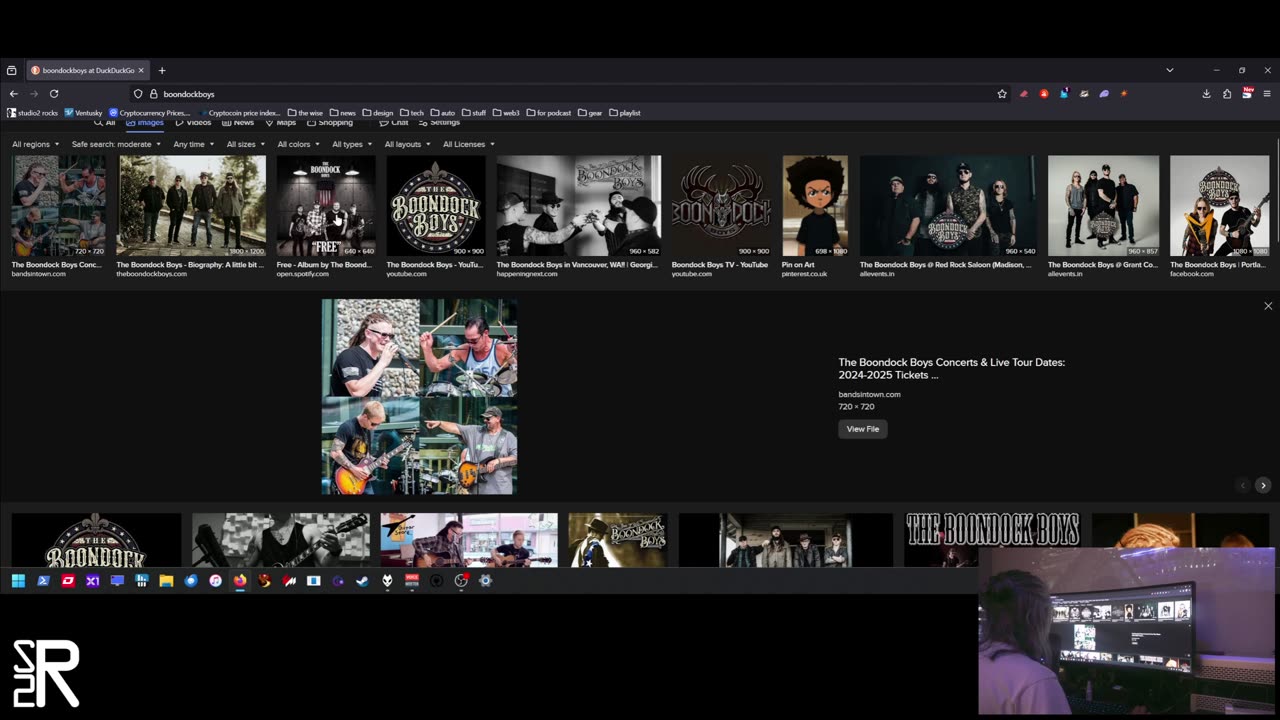
Task: Switch to the Videos search tab
Action: point(194,123)
